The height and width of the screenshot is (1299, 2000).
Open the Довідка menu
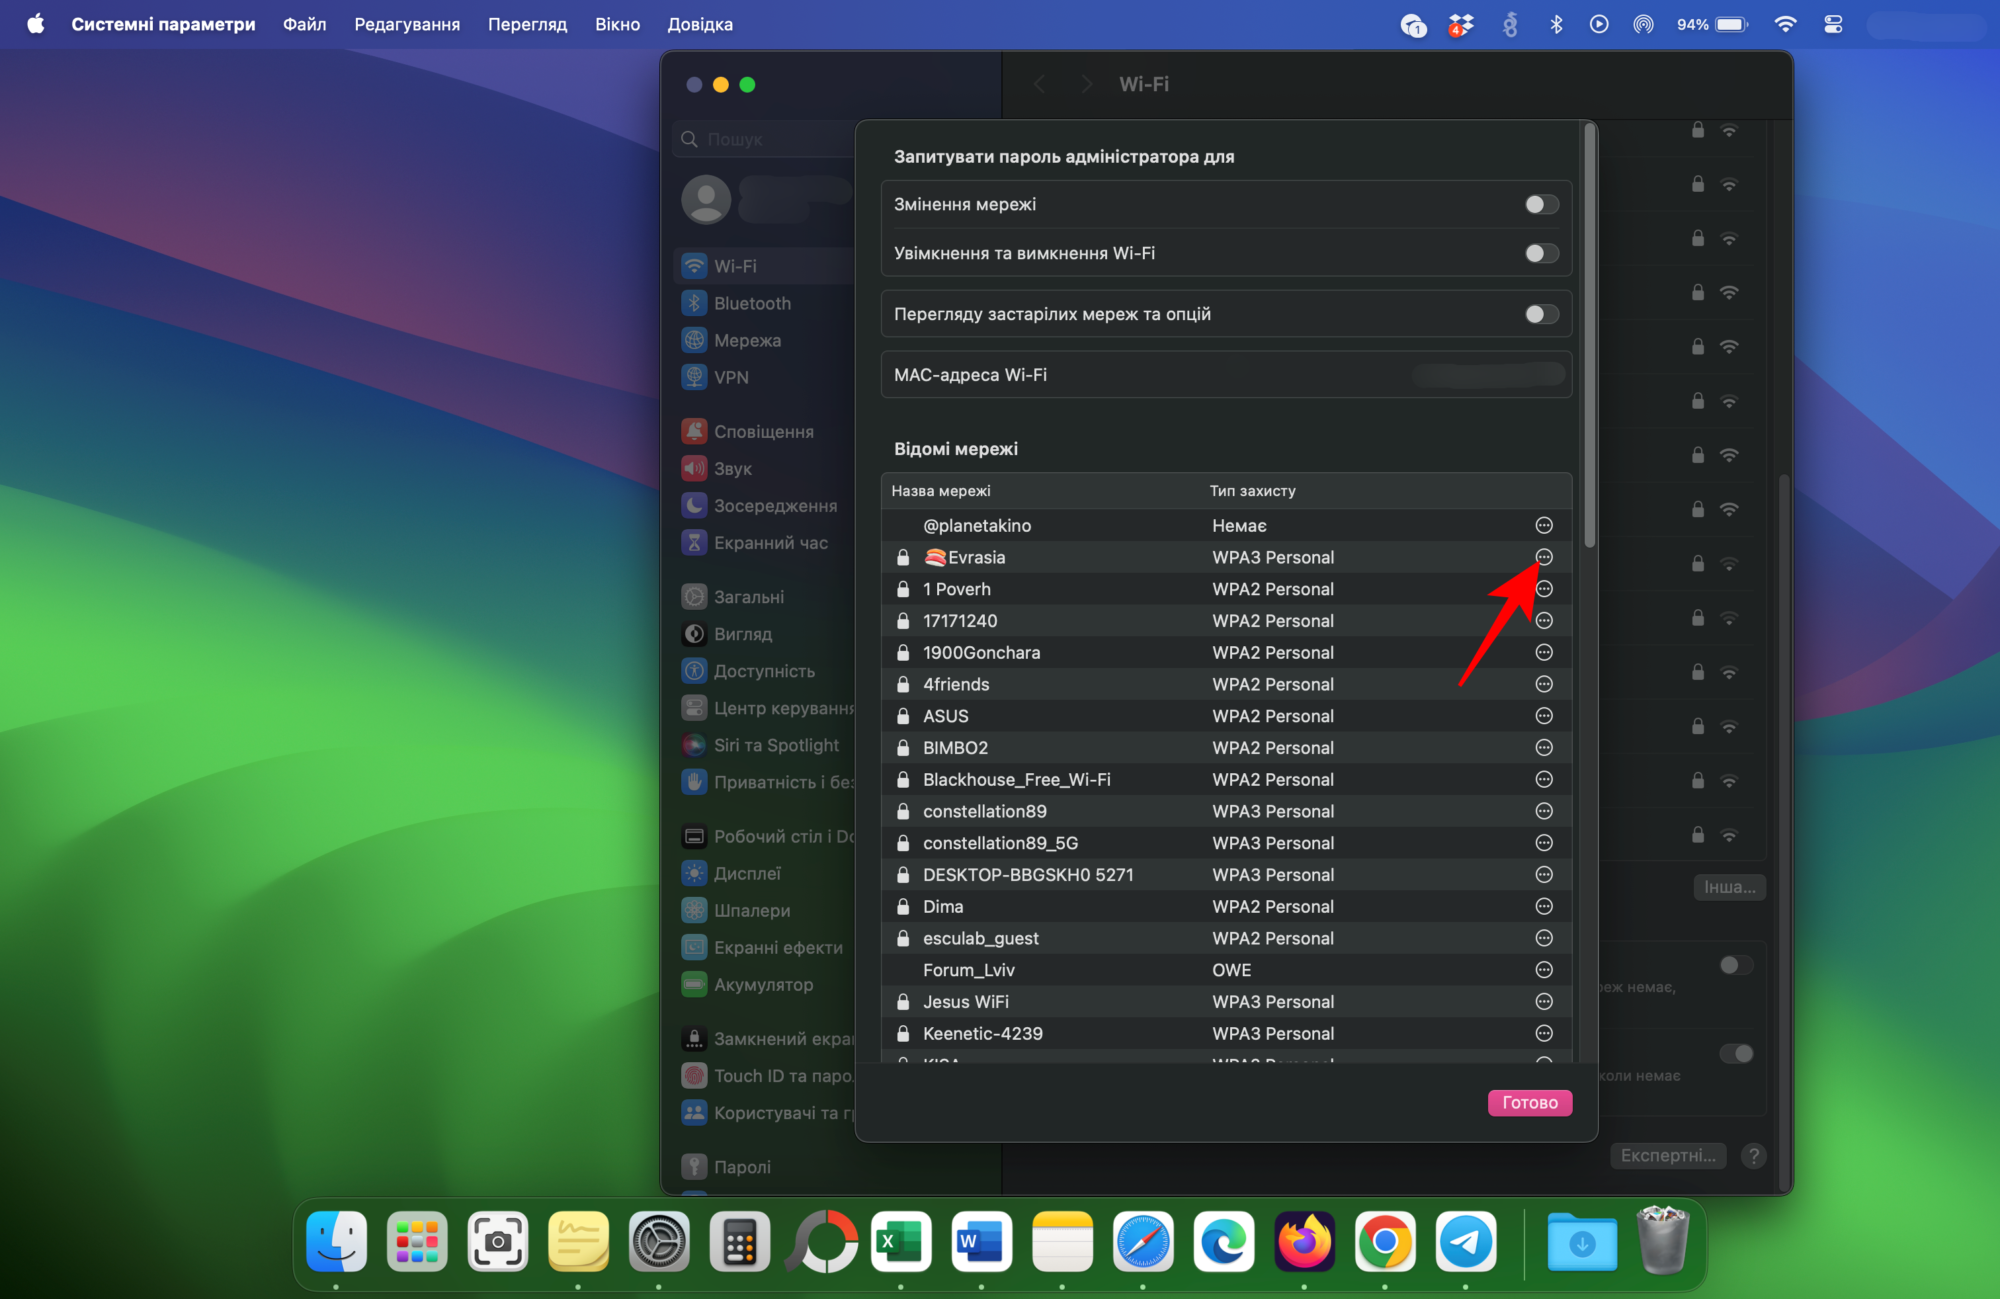click(700, 24)
